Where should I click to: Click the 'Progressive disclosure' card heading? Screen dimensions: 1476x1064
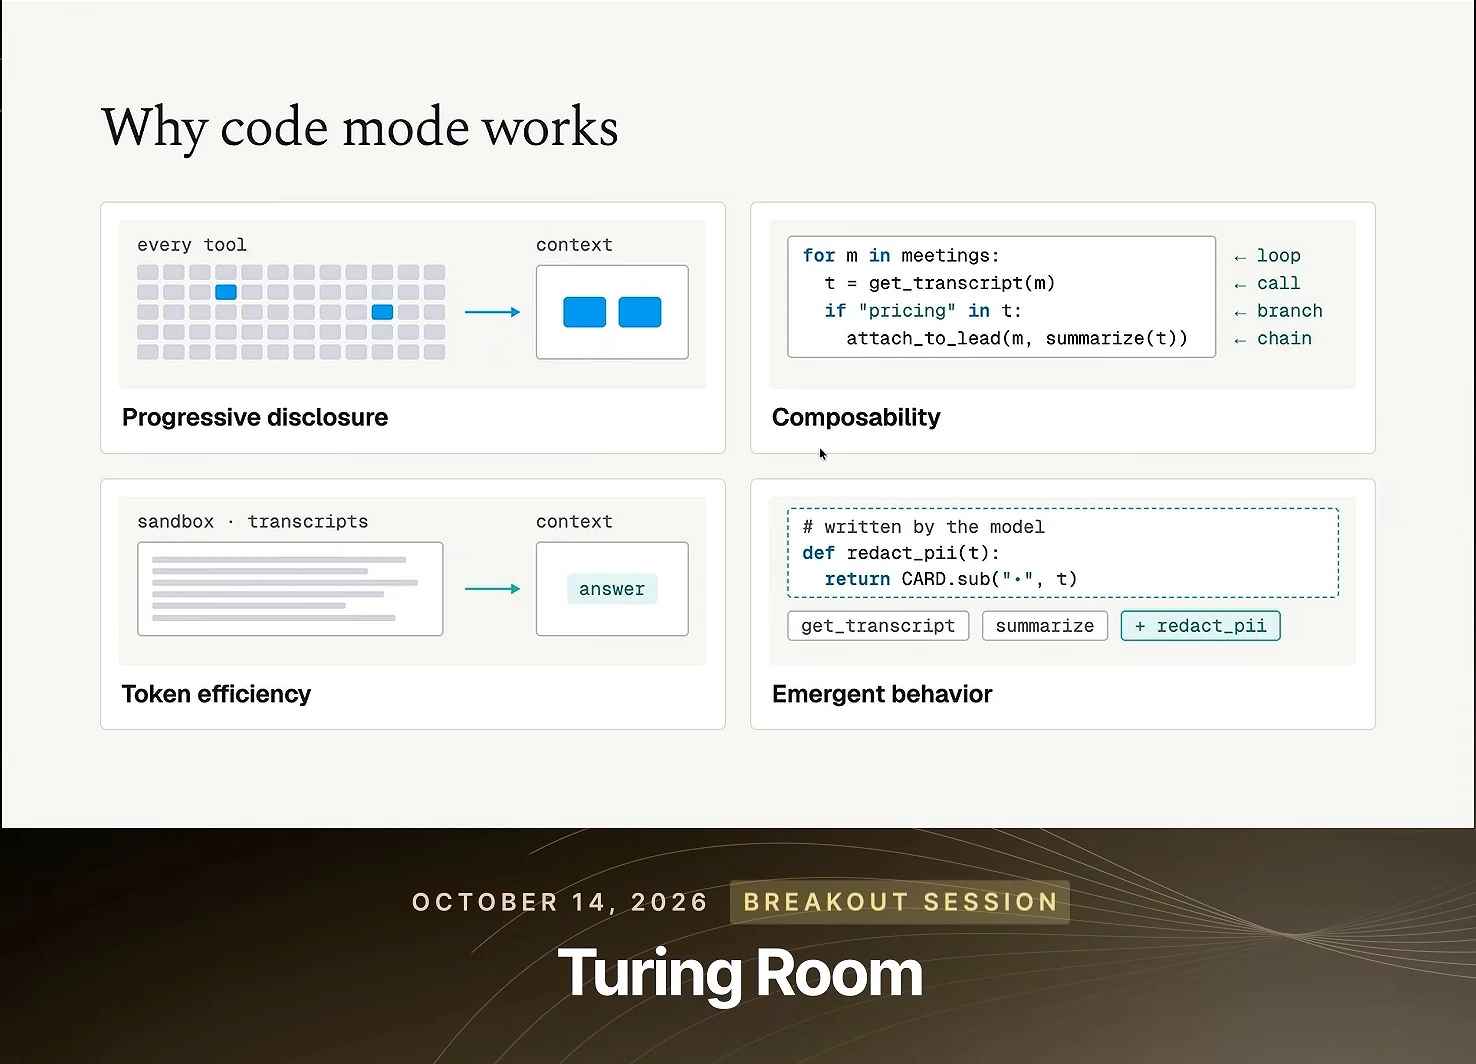tap(255, 417)
